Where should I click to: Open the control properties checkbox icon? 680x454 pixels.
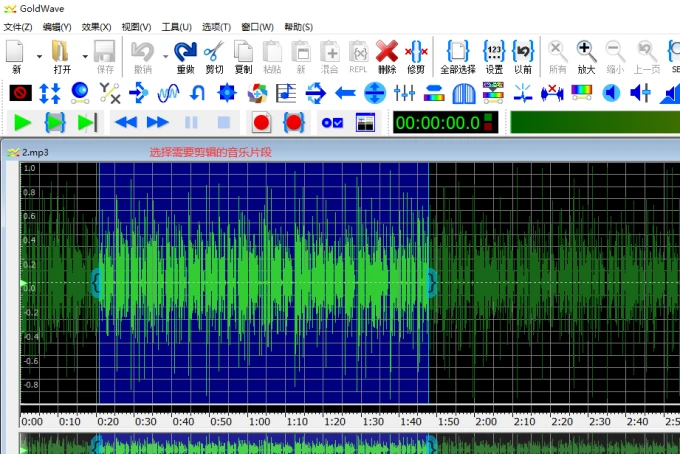click(x=332, y=123)
